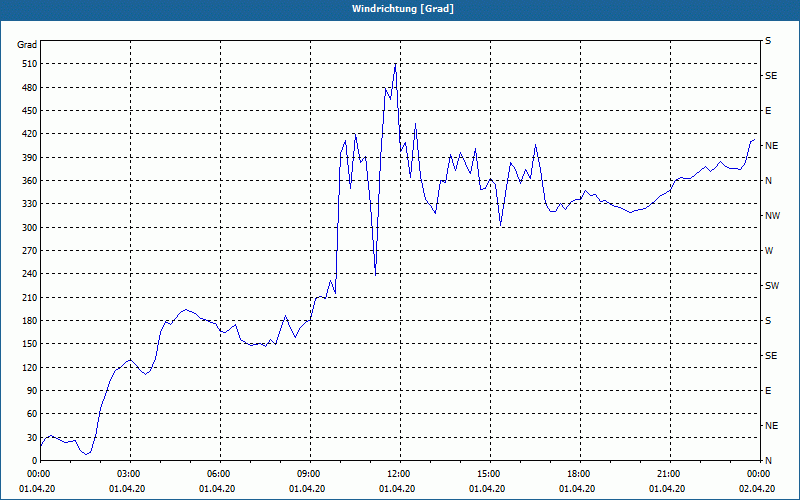
Task: Click the y-axis value 180
Action: click(x=30, y=321)
